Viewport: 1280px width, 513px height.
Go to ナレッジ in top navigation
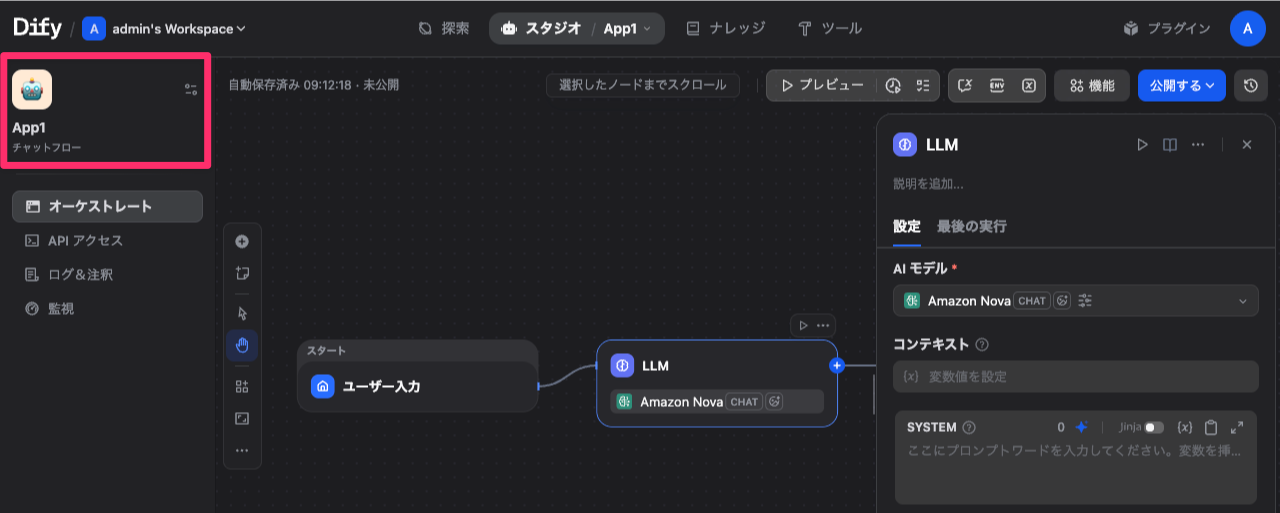pos(726,28)
